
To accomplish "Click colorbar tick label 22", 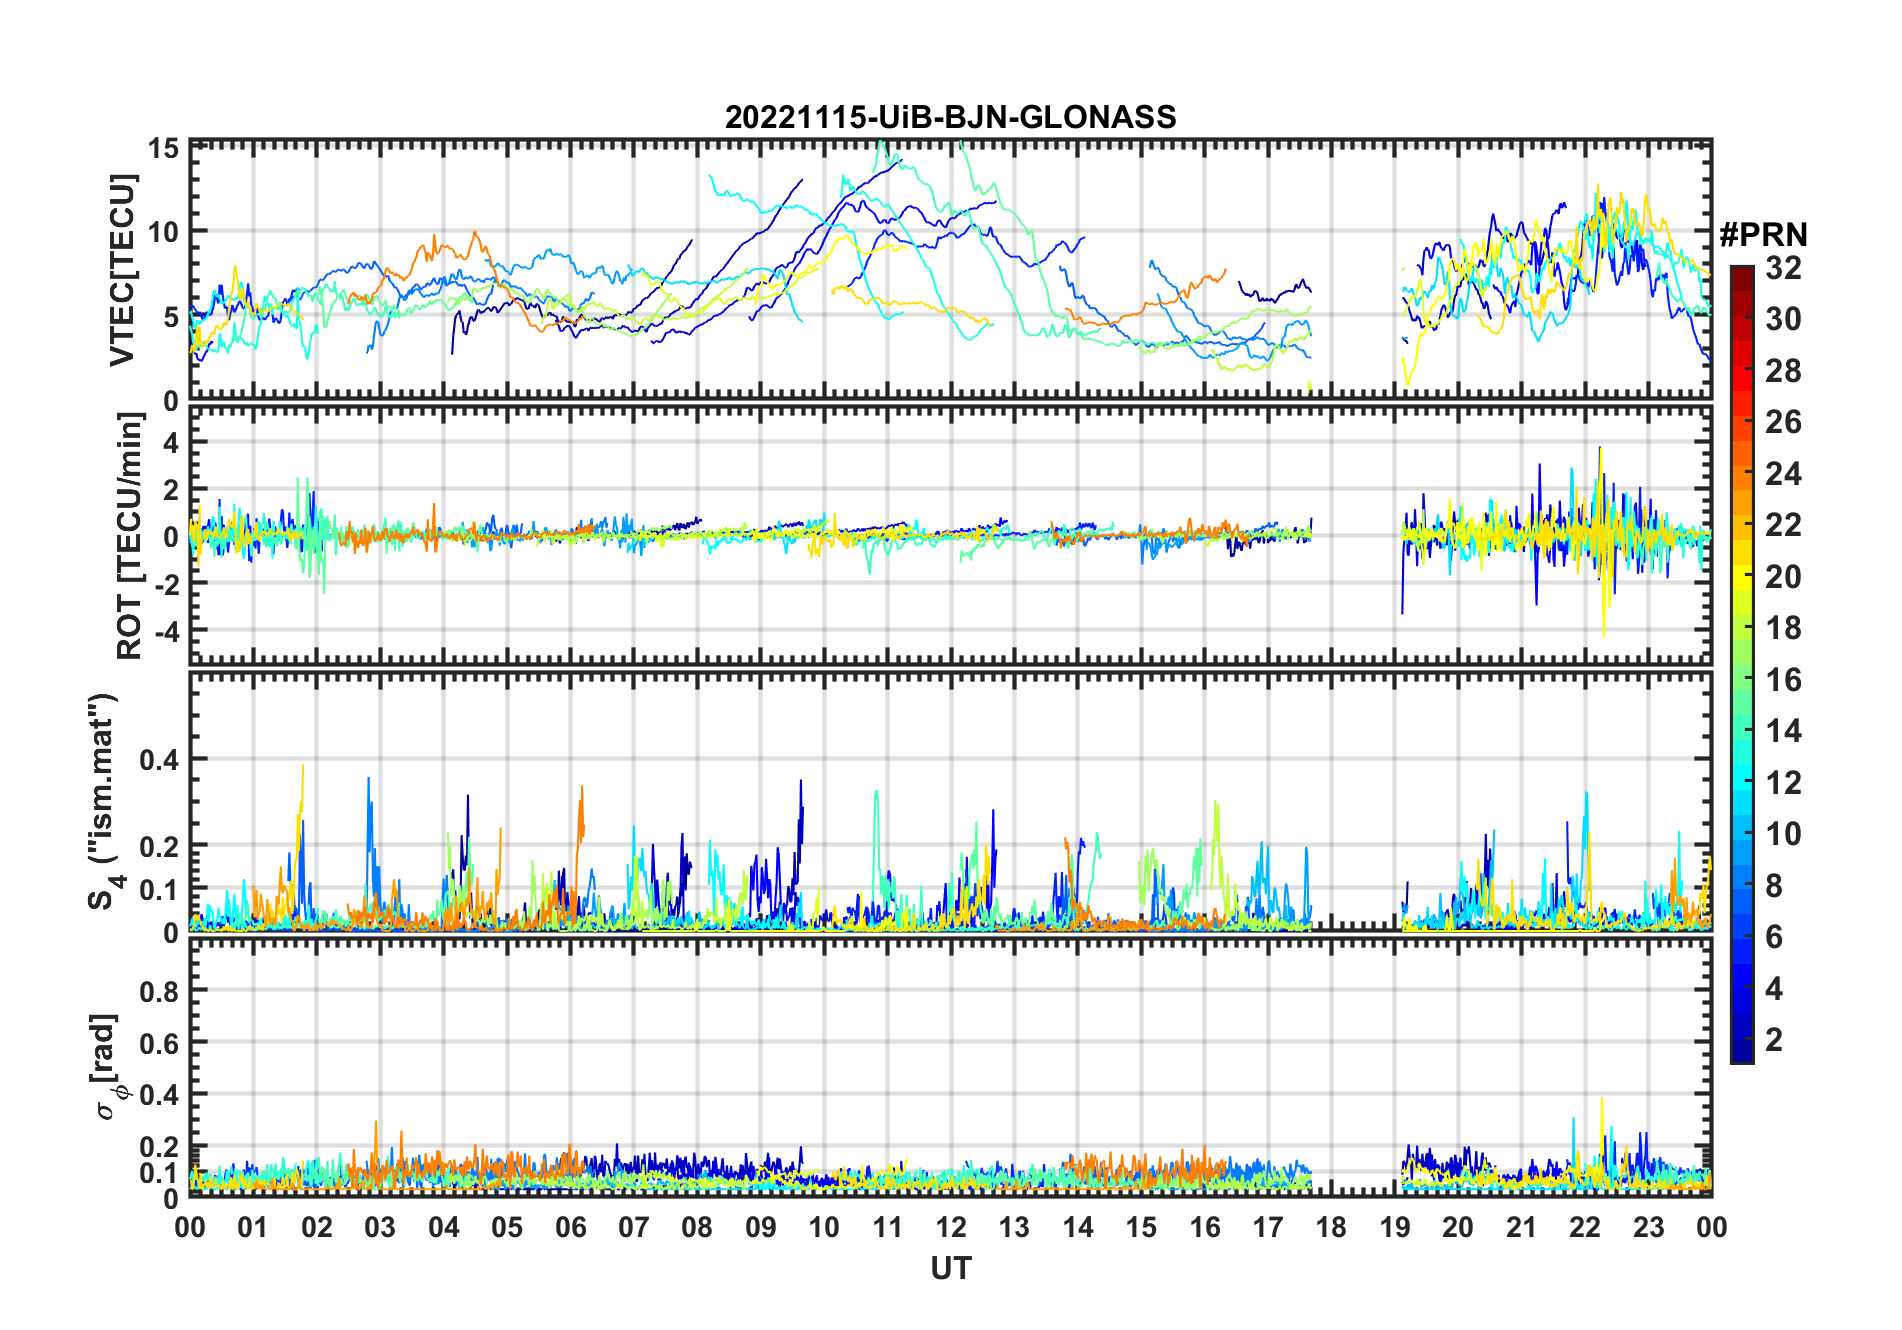I will [1783, 524].
